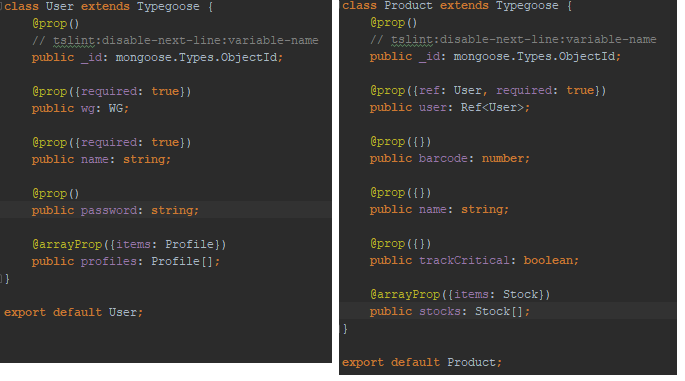Click the 'trackCritical' field name
The height and width of the screenshot is (381, 685).
pos(464,260)
